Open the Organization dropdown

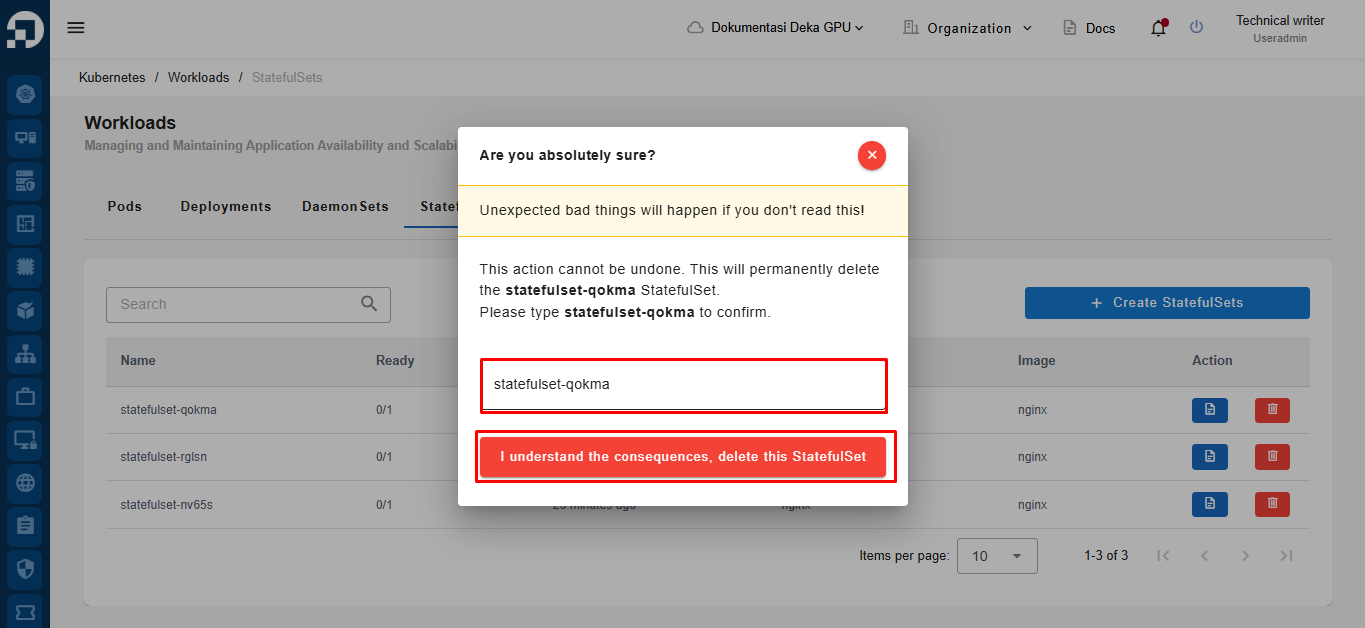967,28
